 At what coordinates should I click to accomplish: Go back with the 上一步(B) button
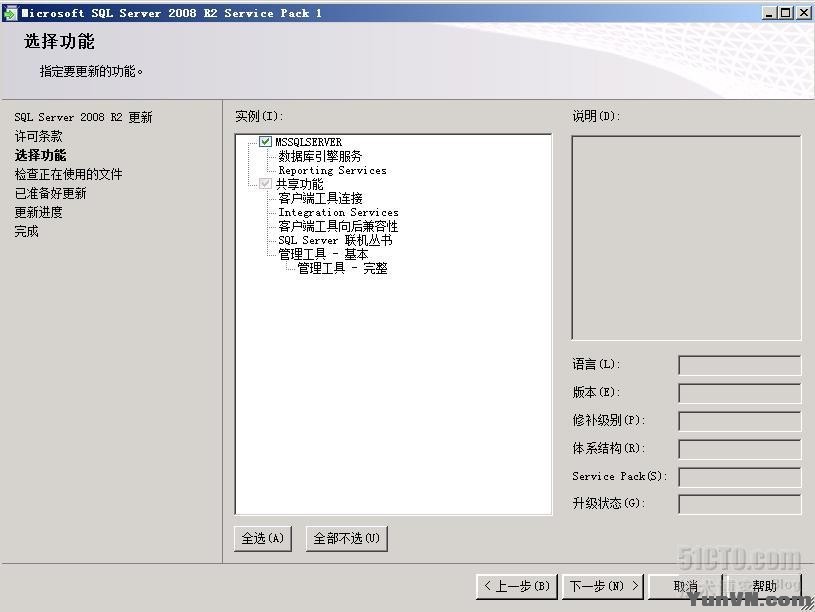[x=517, y=587]
